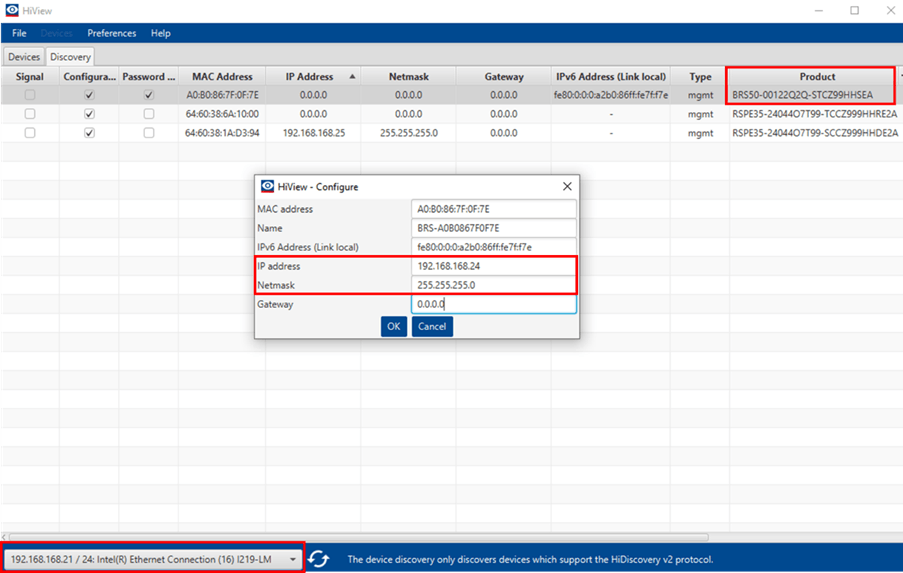The image size is (903, 573).
Task: Click the Gateway column header
Action: tap(504, 77)
